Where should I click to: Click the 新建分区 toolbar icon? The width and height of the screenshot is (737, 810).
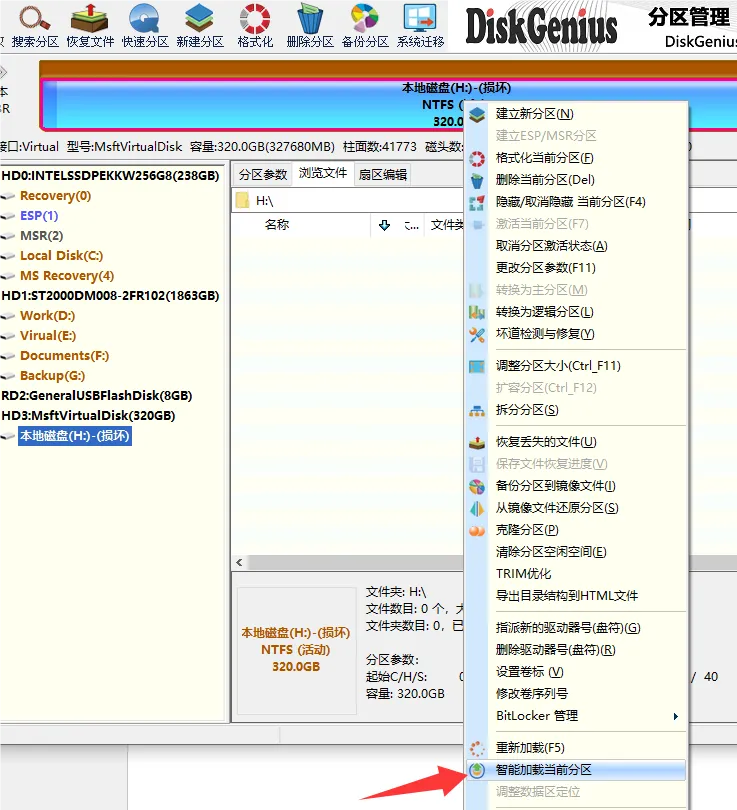pos(200,25)
